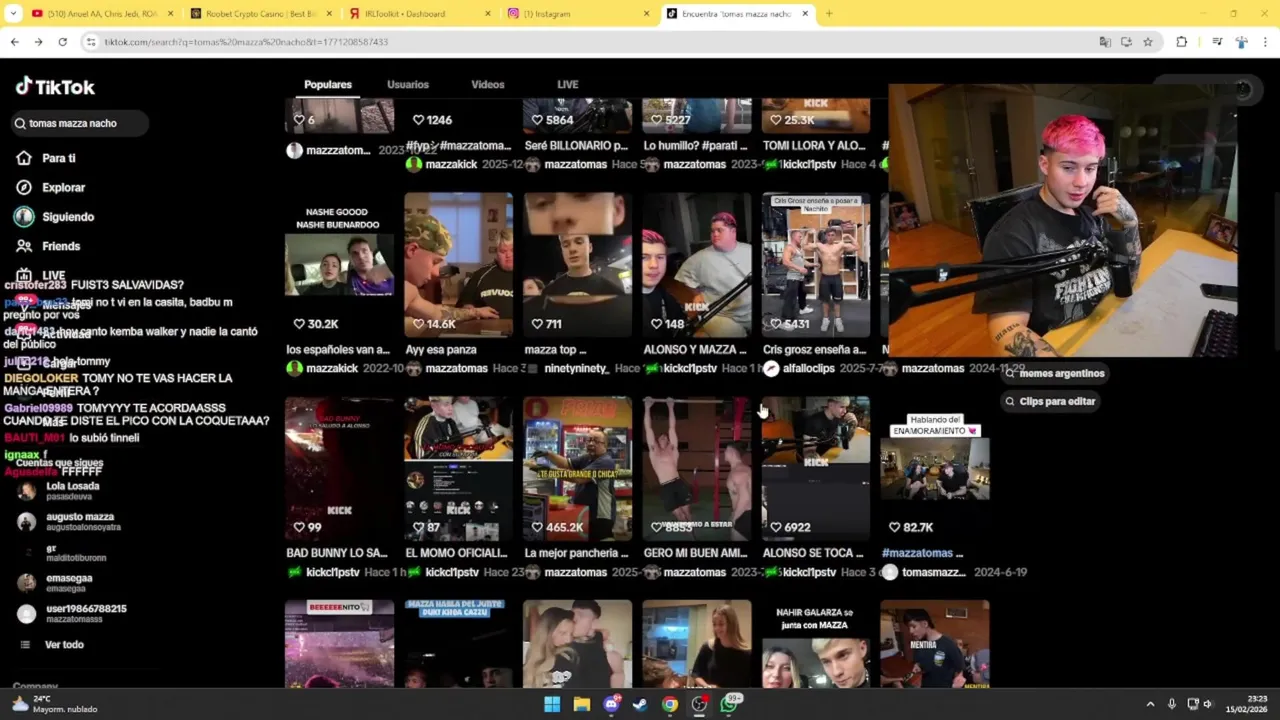Click the Clips para editar suggestion

coord(1050,401)
